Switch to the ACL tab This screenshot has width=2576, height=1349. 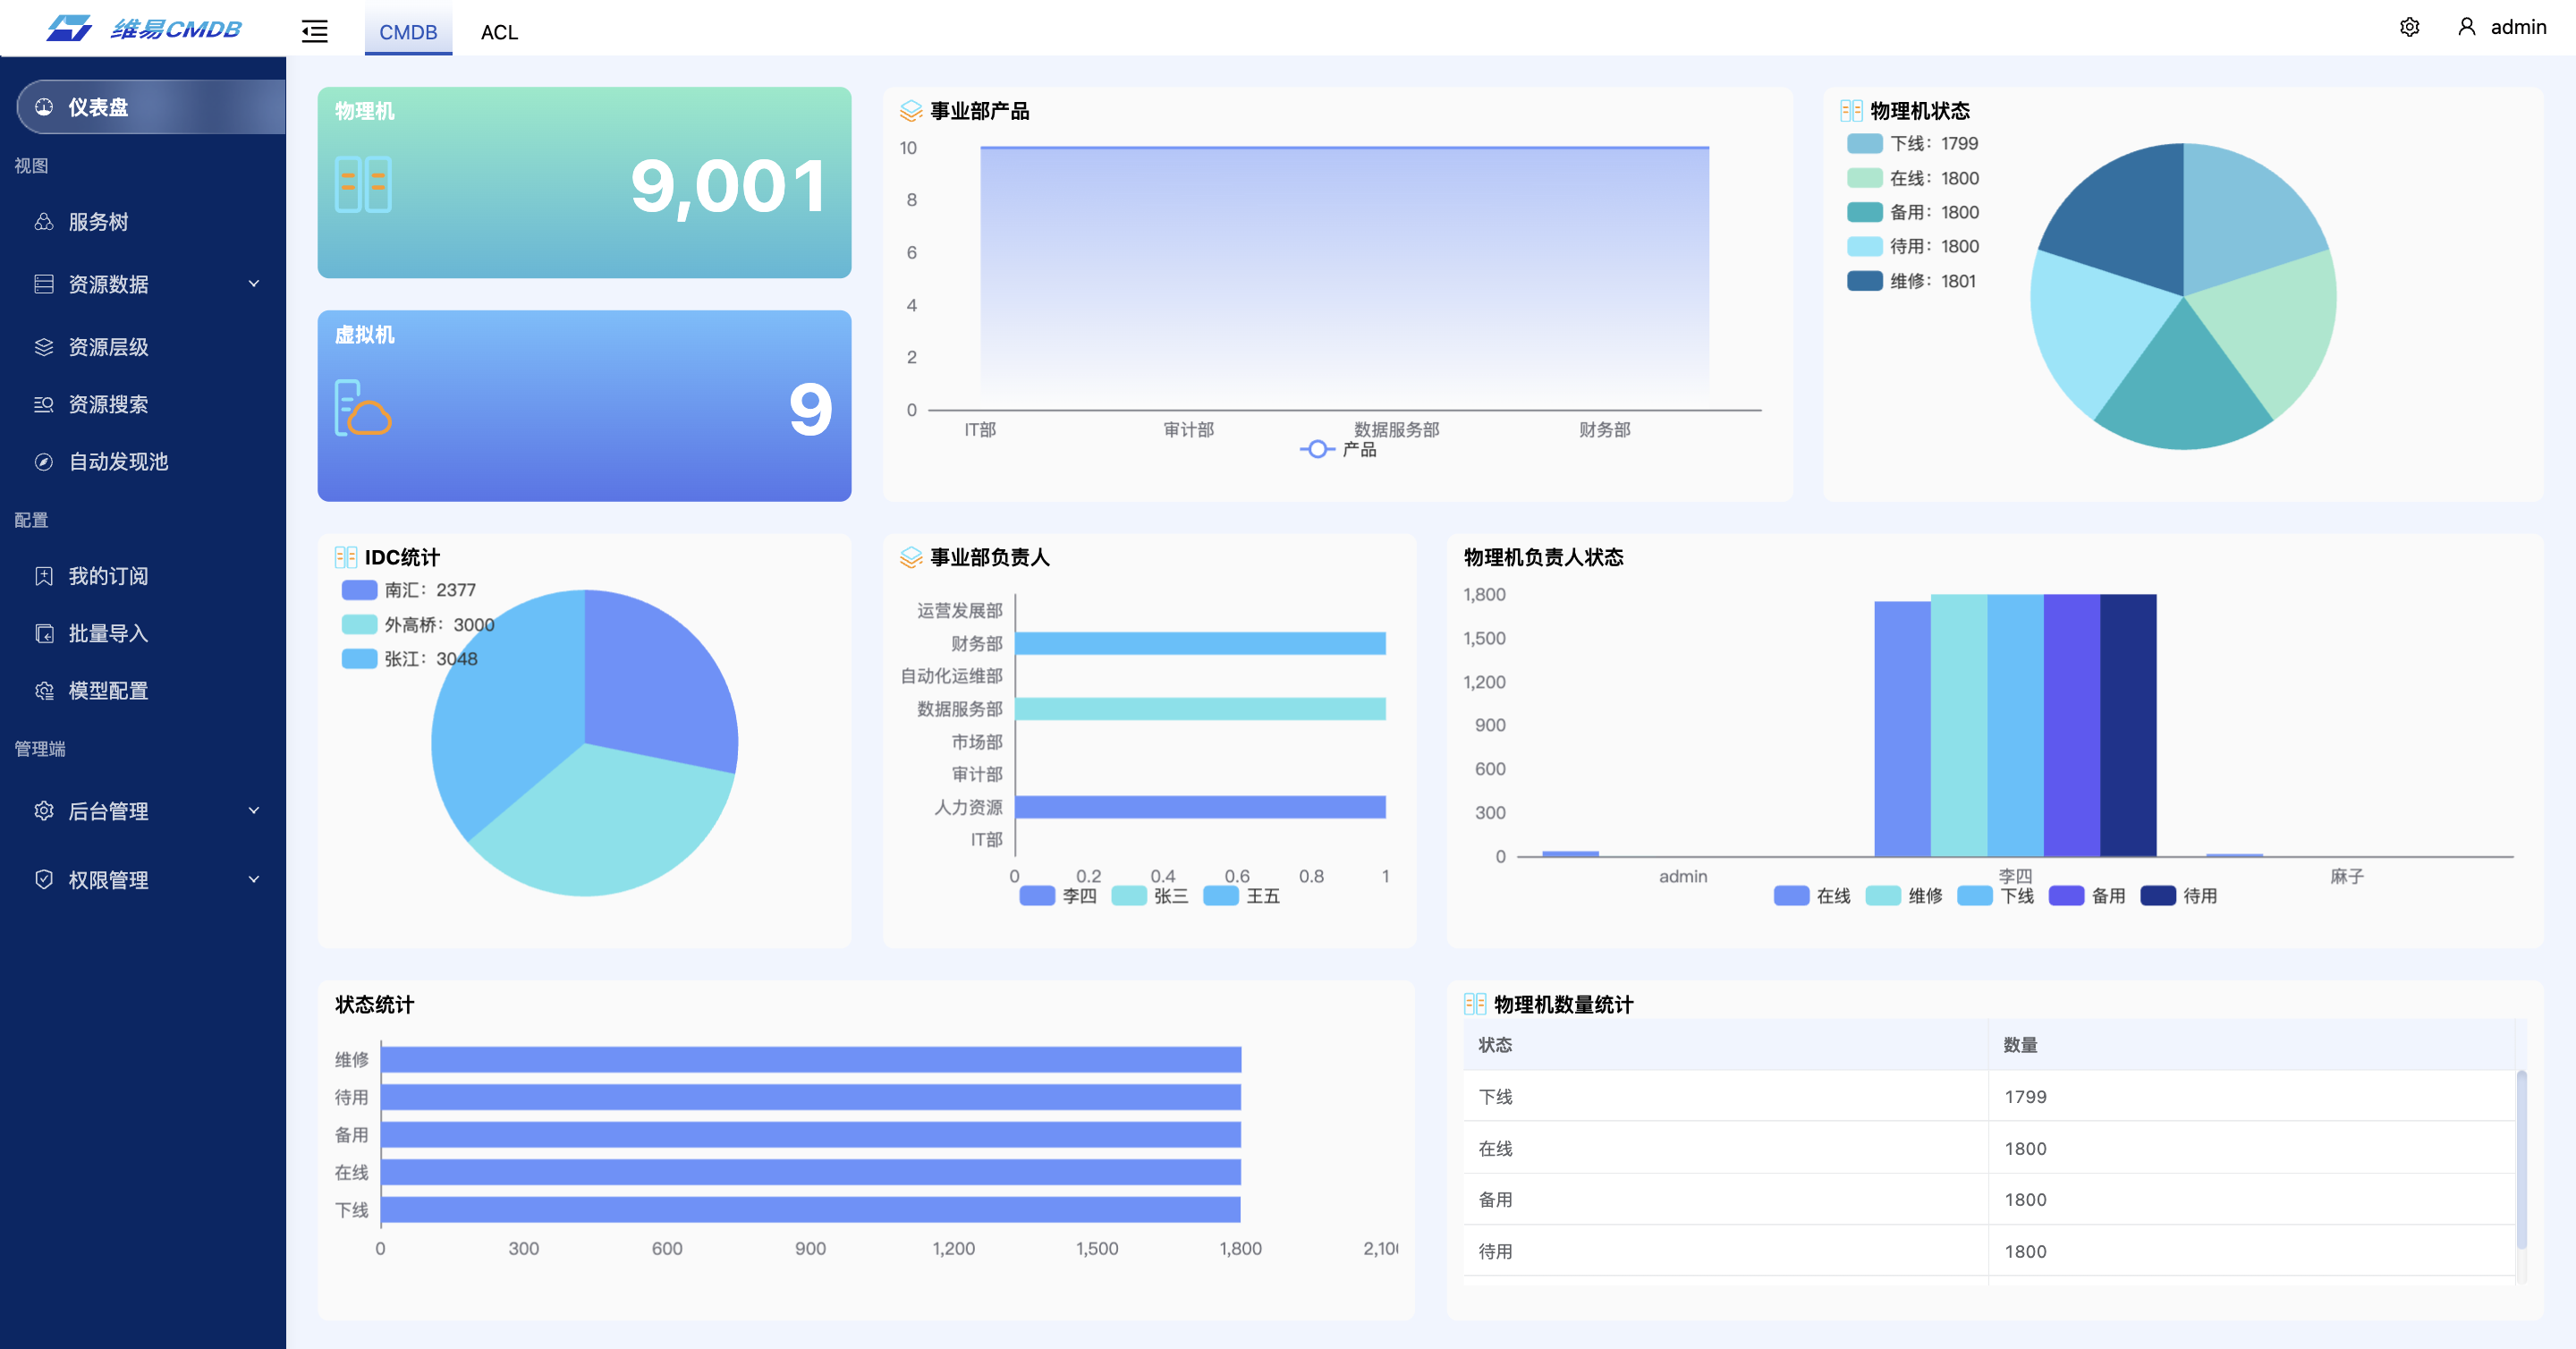pyautogui.click(x=499, y=32)
